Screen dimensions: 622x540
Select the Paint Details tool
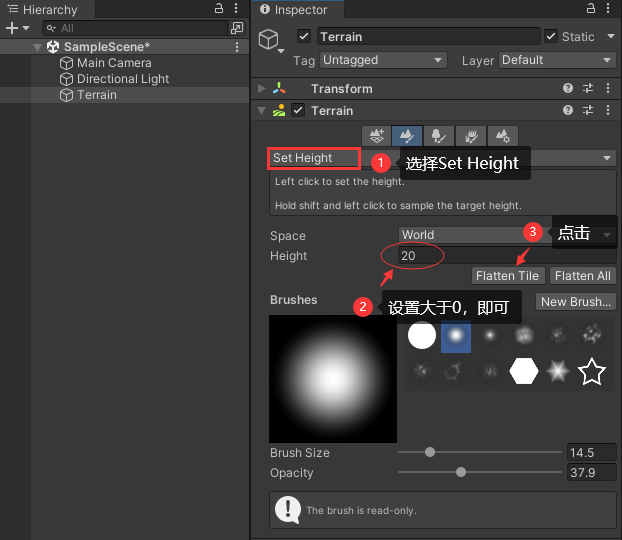pyautogui.click(x=471, y=136)
